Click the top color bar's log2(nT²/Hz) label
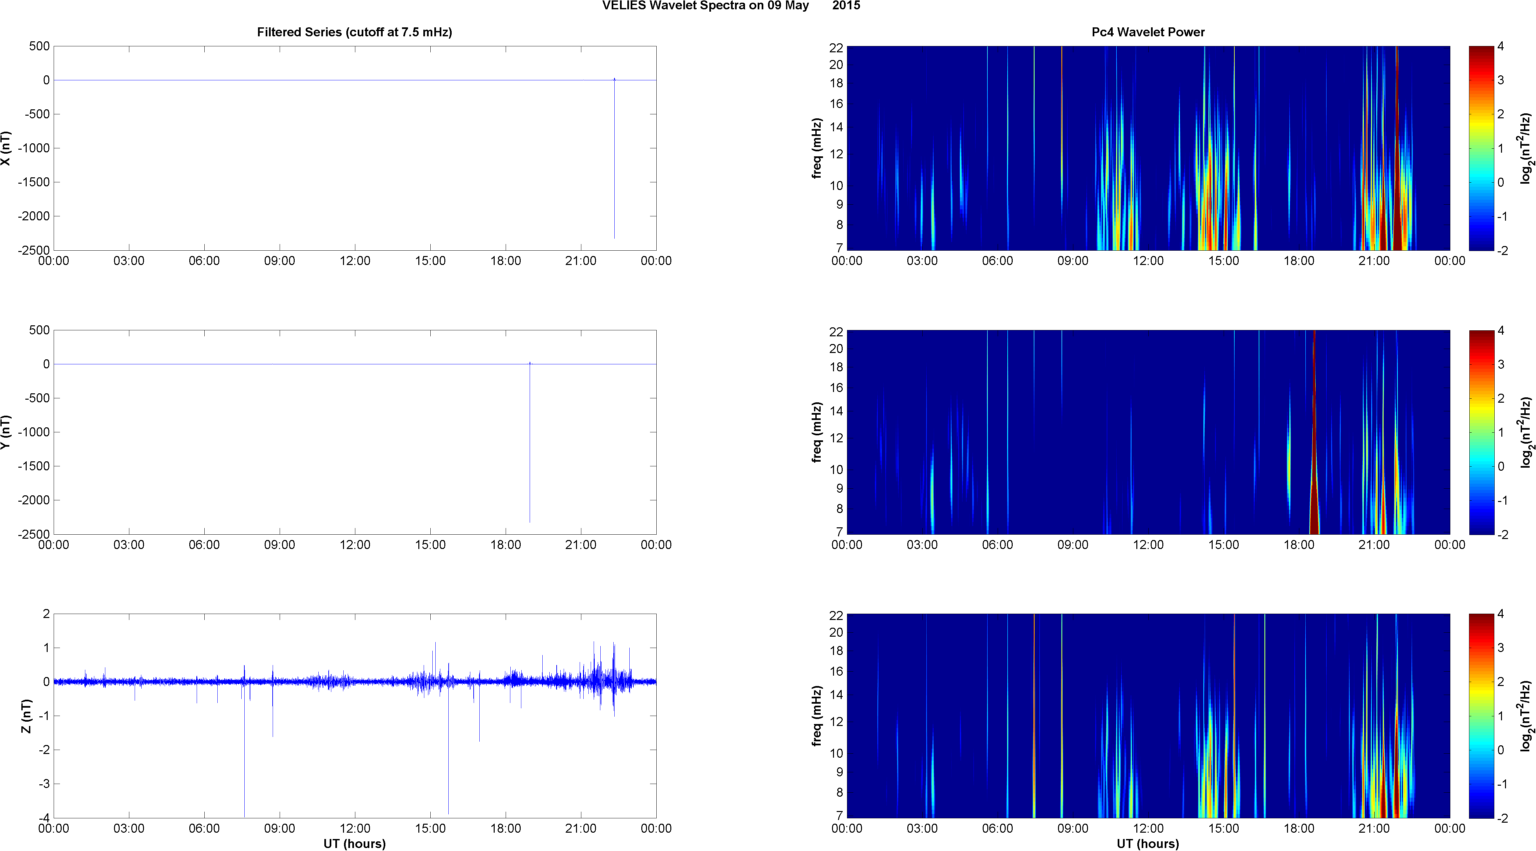 1526,148
